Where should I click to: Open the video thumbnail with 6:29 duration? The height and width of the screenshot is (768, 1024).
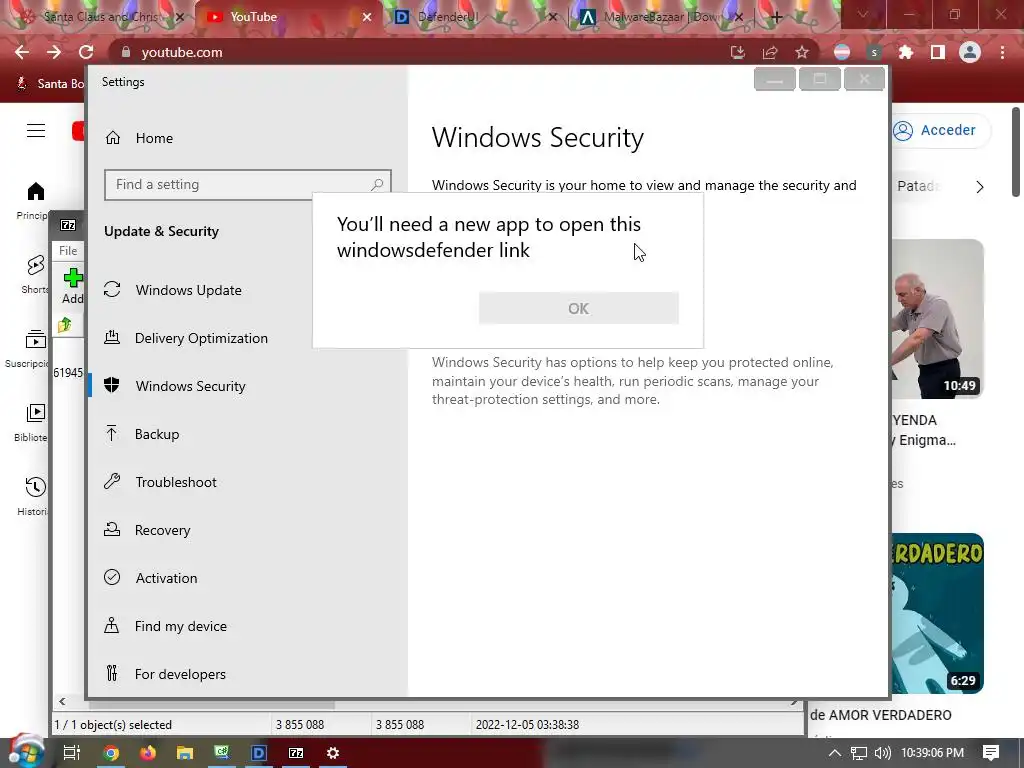pyautogui.click(x=938, y=613)
